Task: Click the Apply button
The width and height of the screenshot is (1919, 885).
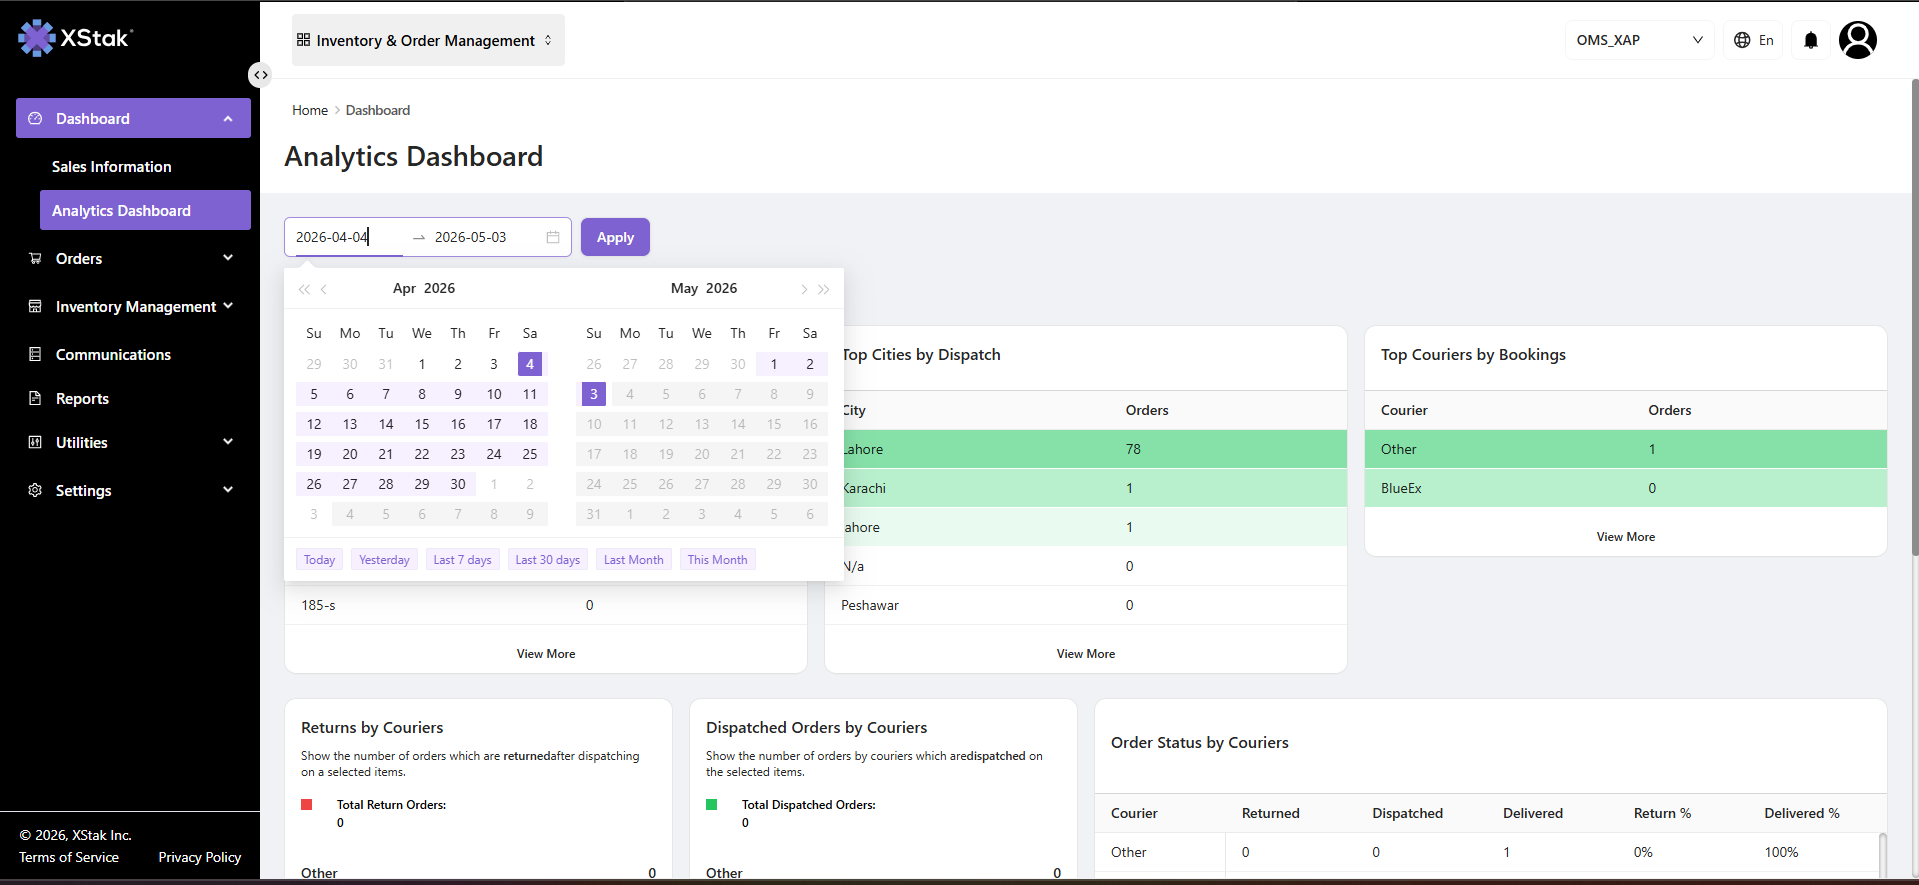Action: click(615, 237)
